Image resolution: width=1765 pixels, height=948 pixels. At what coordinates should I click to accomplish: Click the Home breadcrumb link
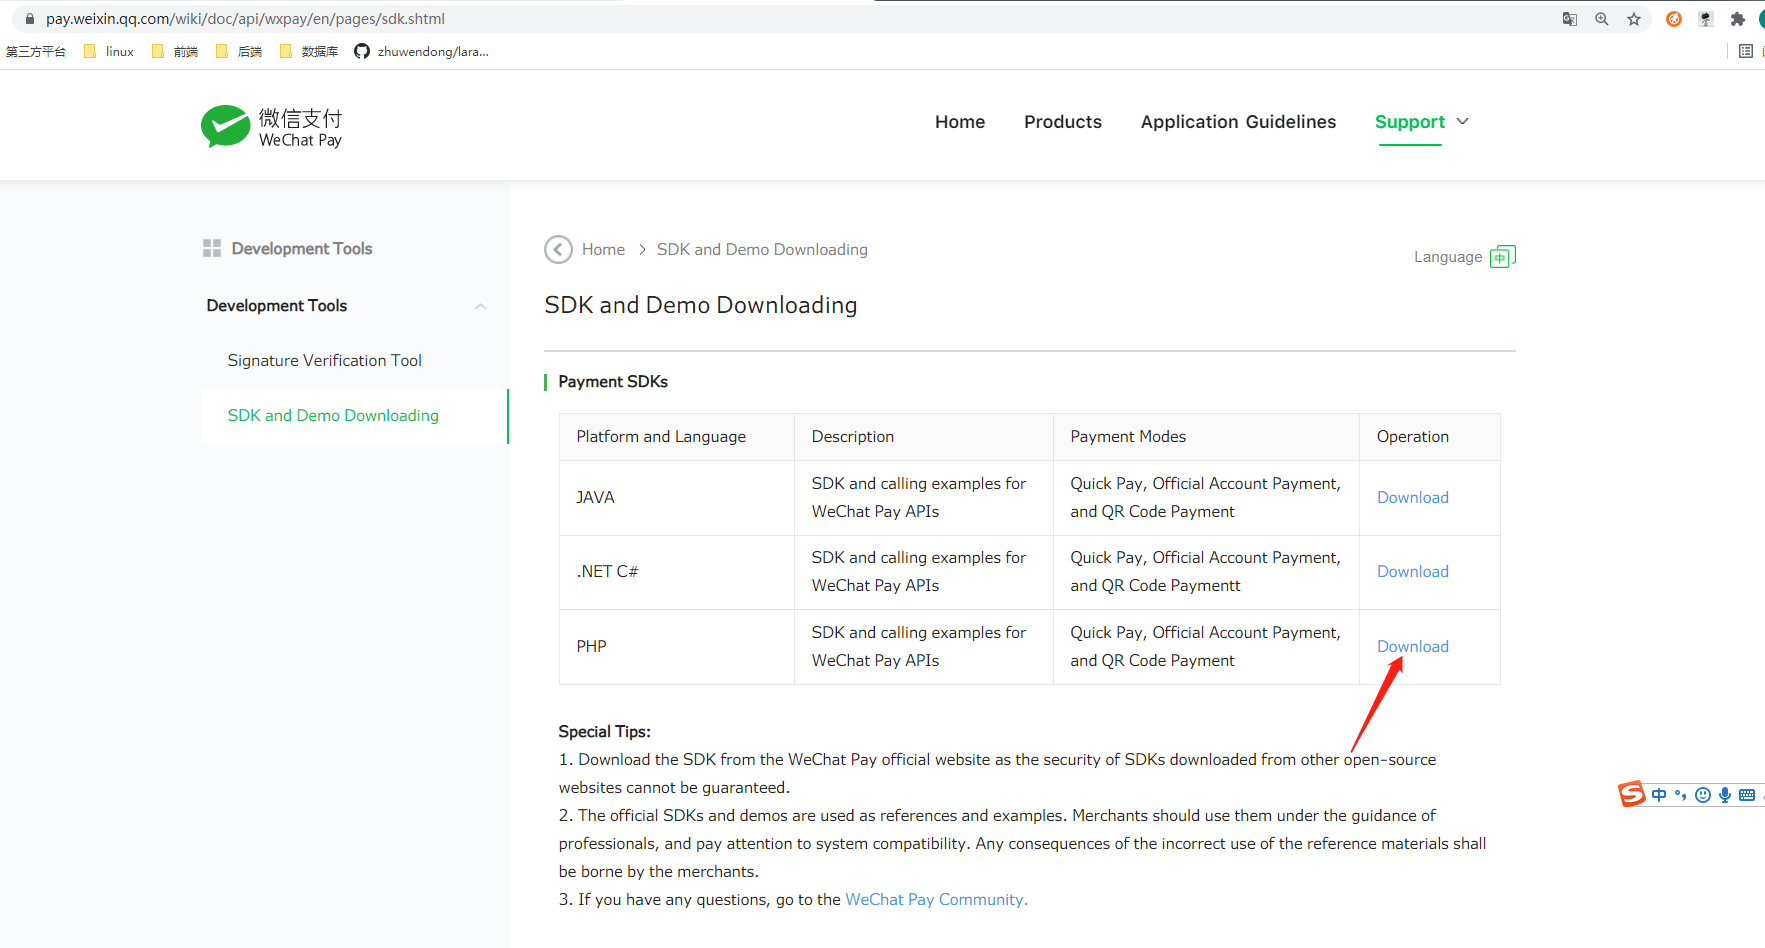pos(603,249)
